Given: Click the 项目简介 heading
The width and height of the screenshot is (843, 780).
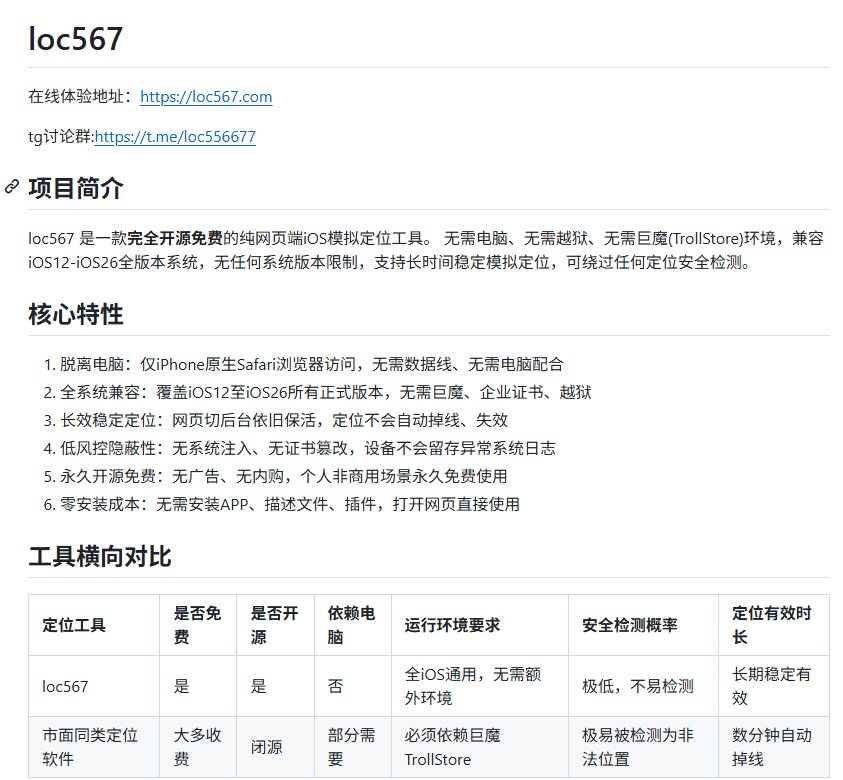Looking at the screenshot, I should click(x=76, y=188).
